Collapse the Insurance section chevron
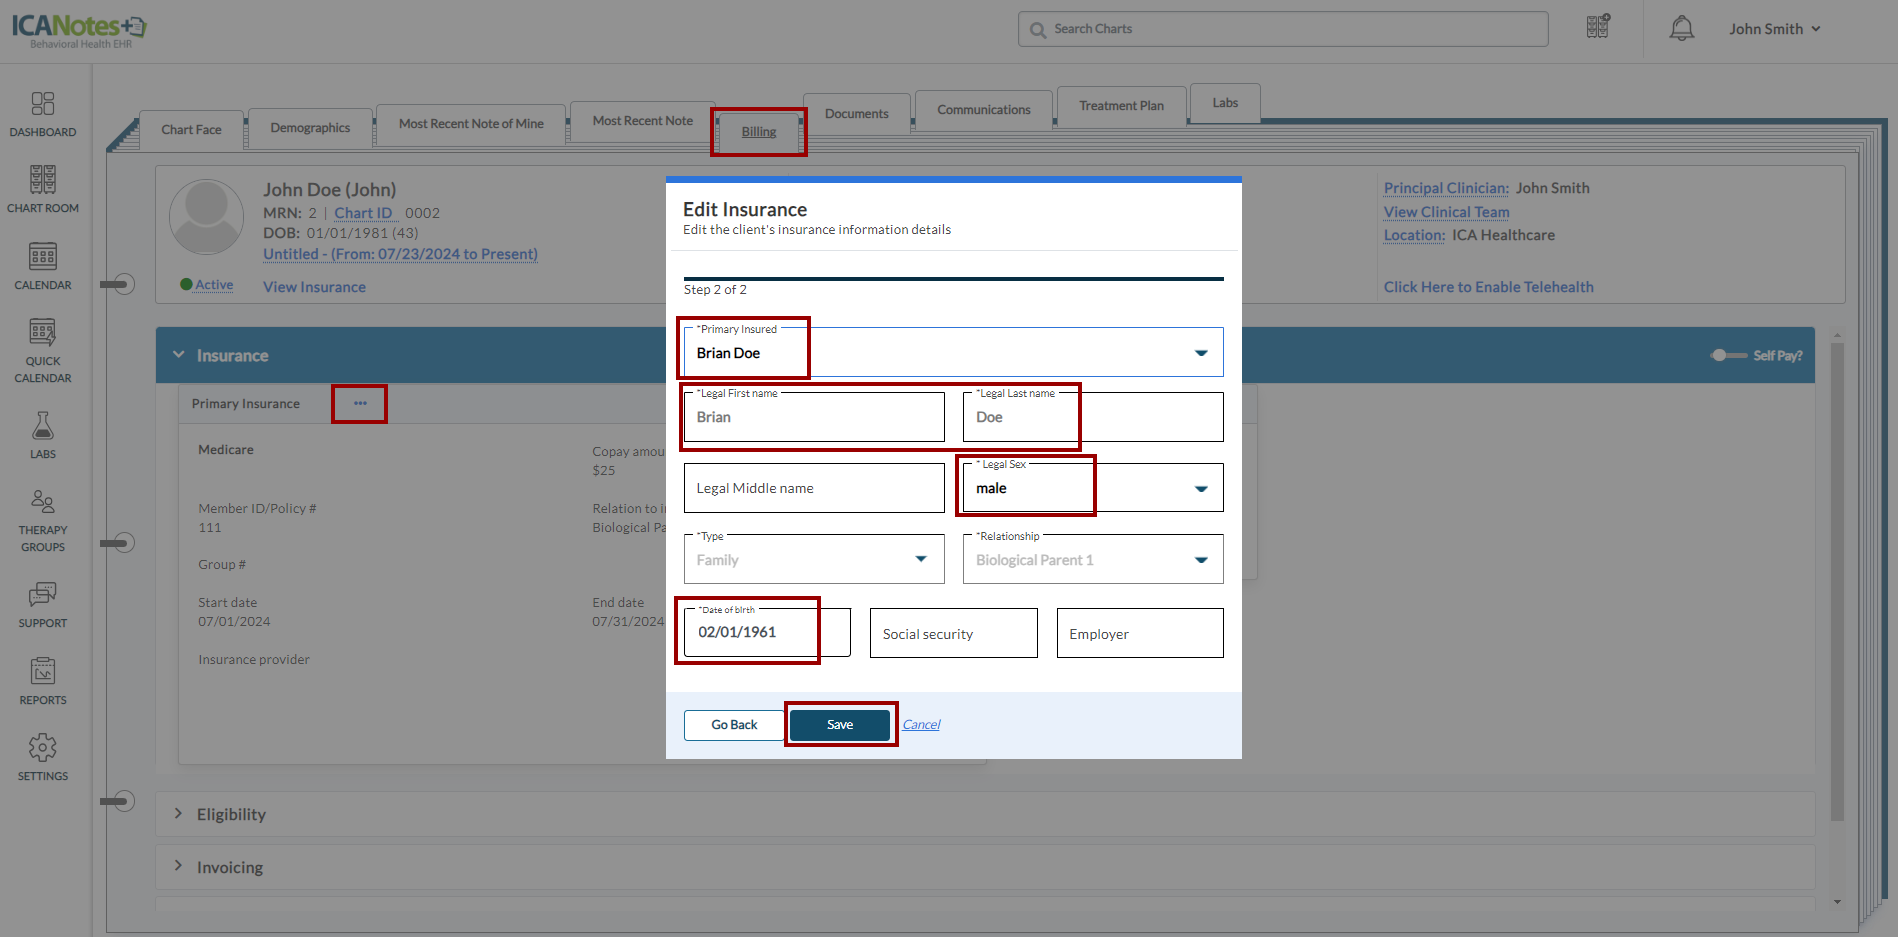Screen dimensions: 1898x937 pos(179,355)
